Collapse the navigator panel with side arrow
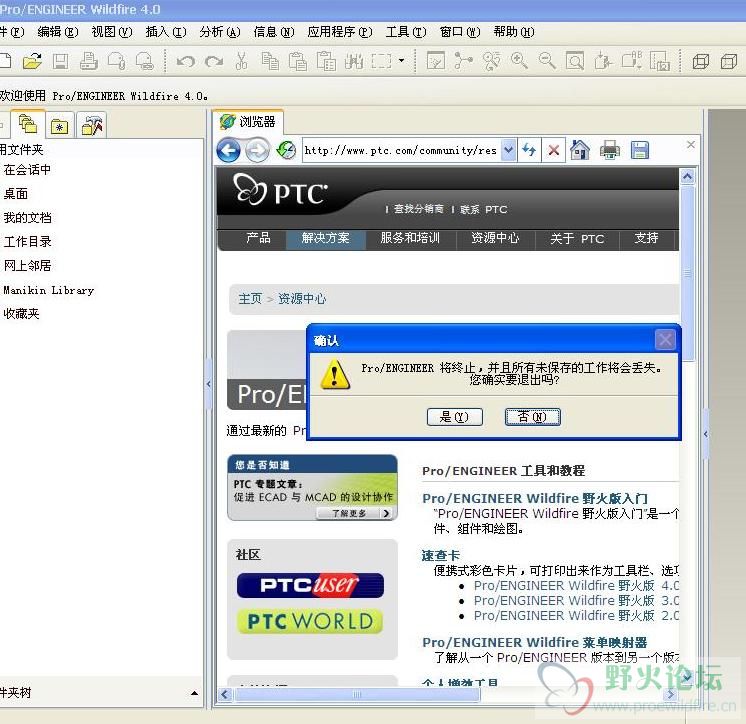Image resolution: width=746 pixels, height=724 pixels. tap(208, 383)
